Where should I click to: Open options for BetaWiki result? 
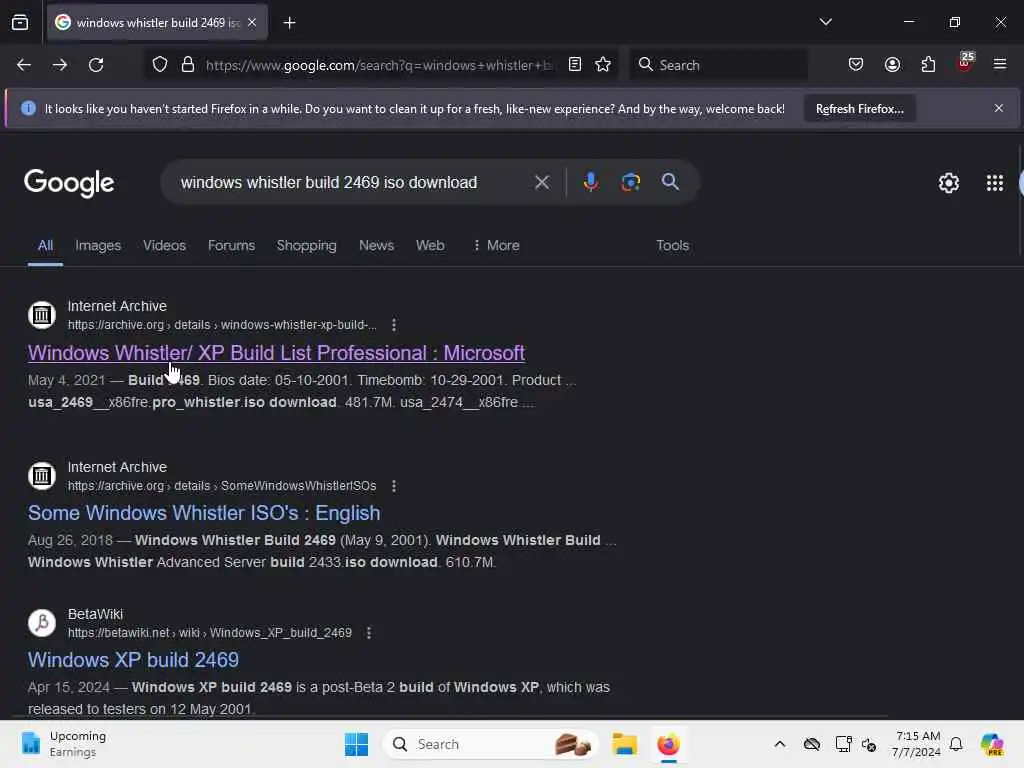click(x=369, y=633)
